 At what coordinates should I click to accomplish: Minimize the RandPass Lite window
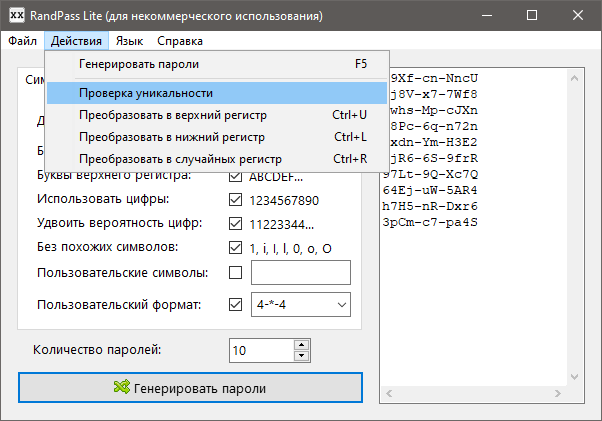click(487, 15)
